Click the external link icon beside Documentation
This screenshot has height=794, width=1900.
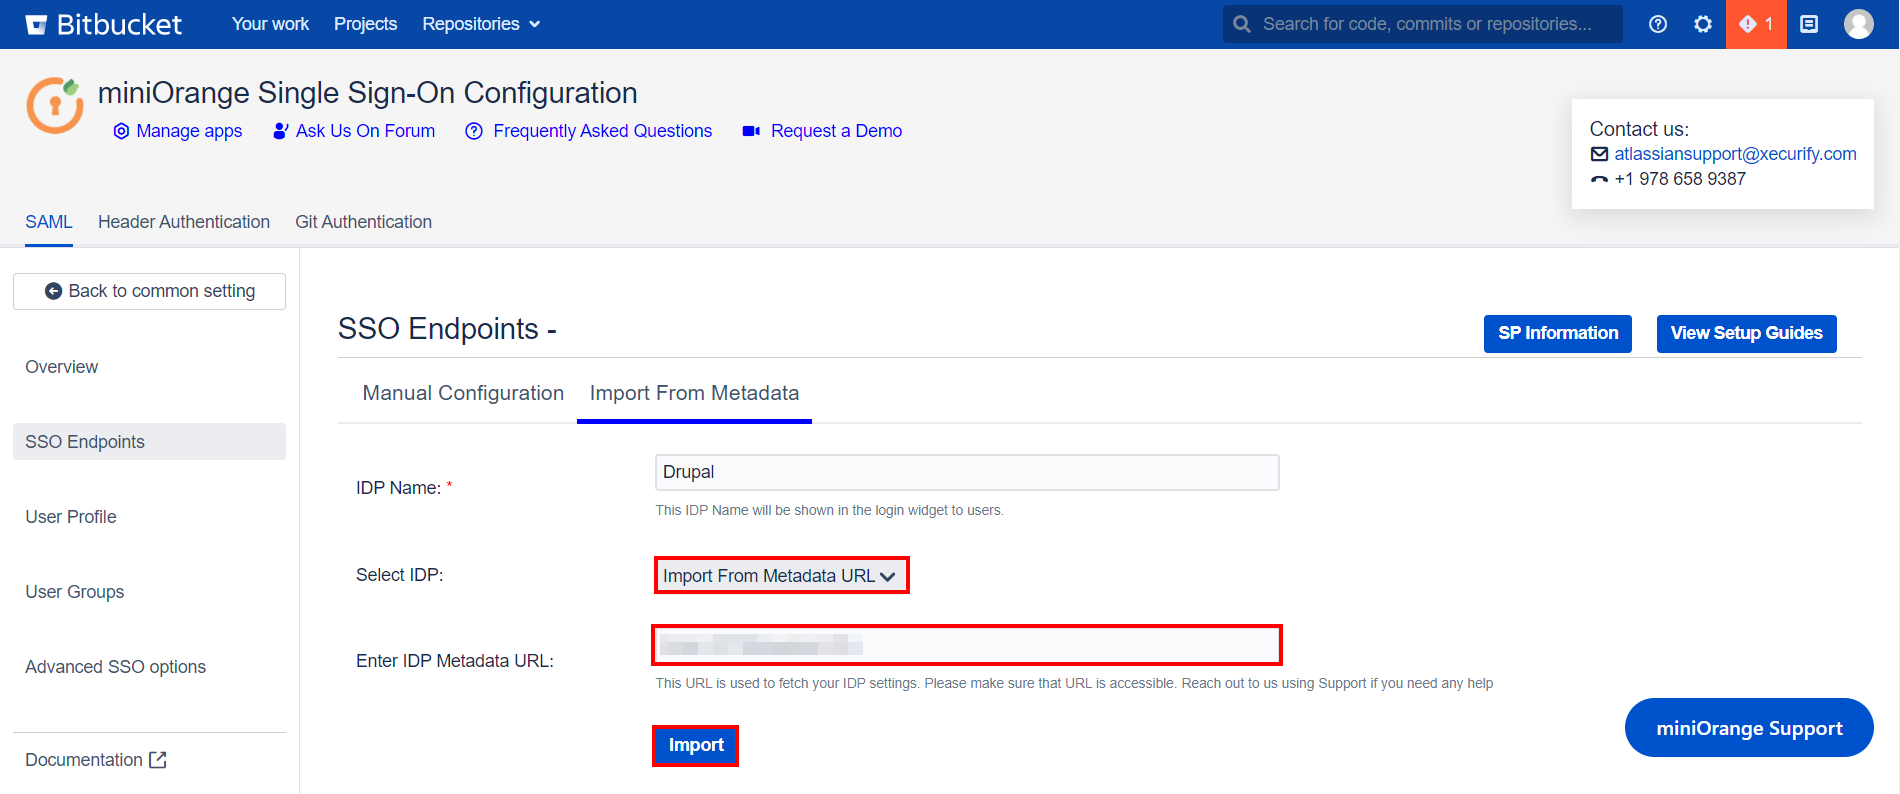tap(158, 760)
